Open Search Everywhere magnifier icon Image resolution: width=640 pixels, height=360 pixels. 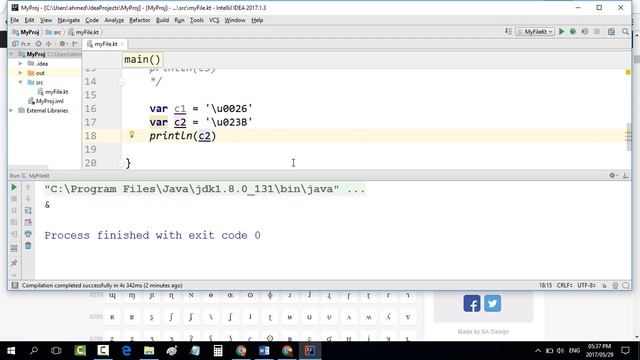[x=625, y=31]
